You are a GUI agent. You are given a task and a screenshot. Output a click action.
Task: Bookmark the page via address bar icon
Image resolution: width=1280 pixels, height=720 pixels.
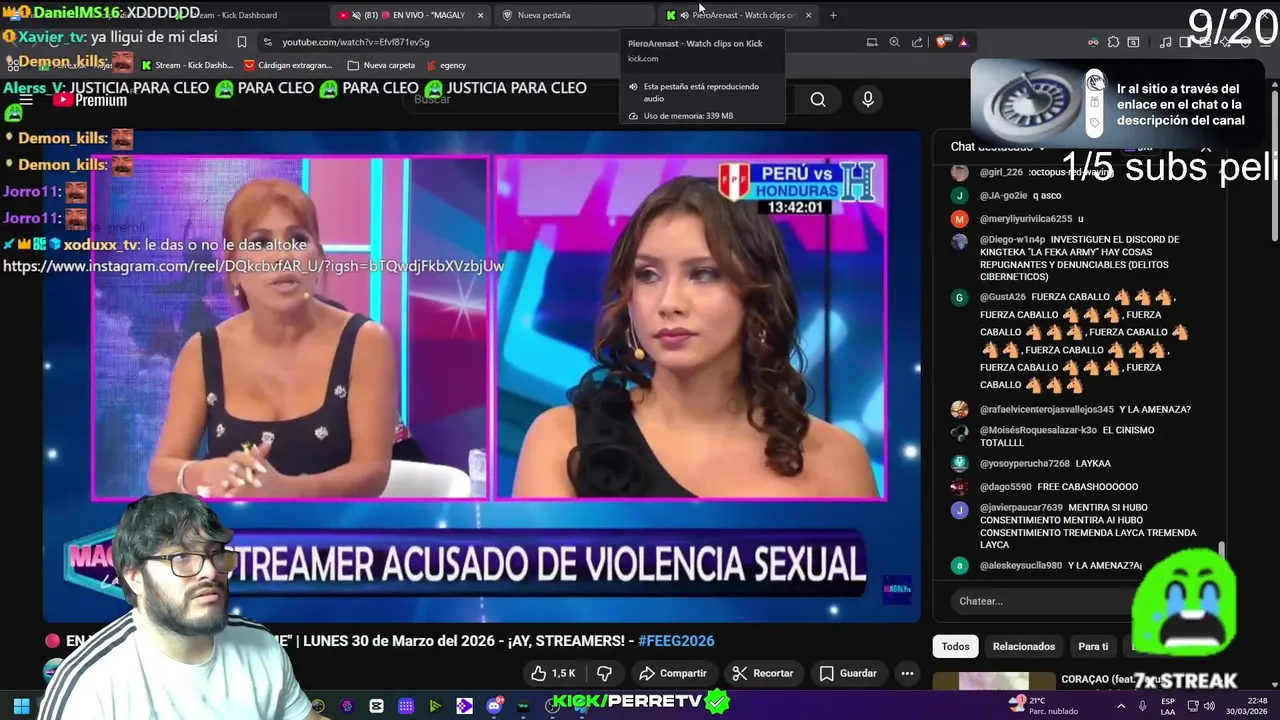click(241, 42)
